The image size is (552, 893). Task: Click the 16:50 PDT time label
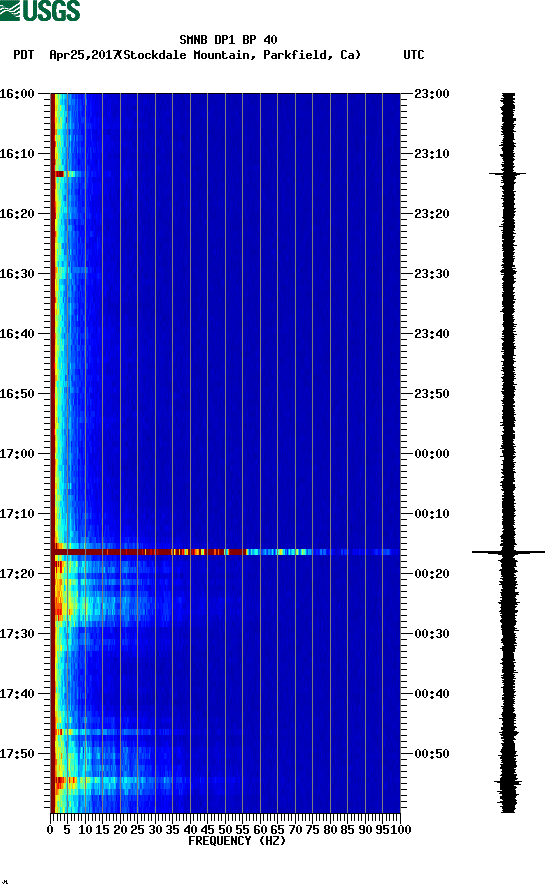pyautogui.click(x=17, y=394)
